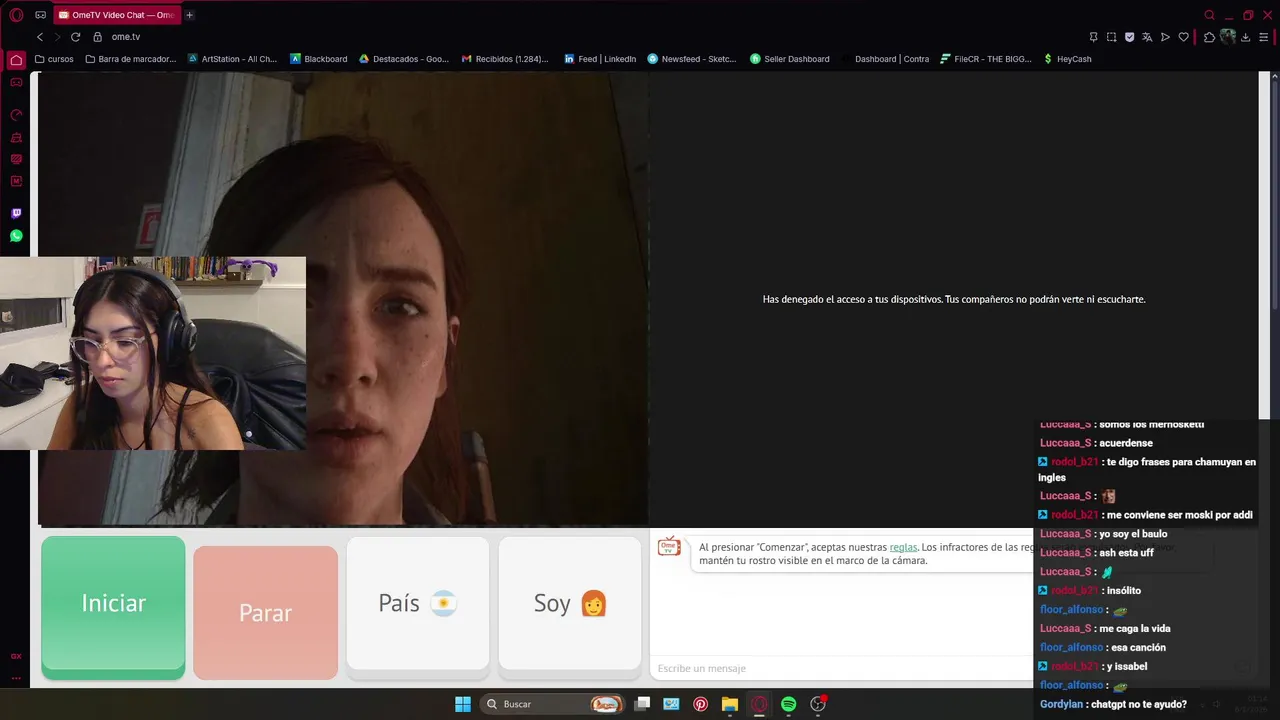Open the Destacados Google Drive bookmark
The height and width of the screenshot is (720, 1280).
pyautogui.click(x=404, y=59)
